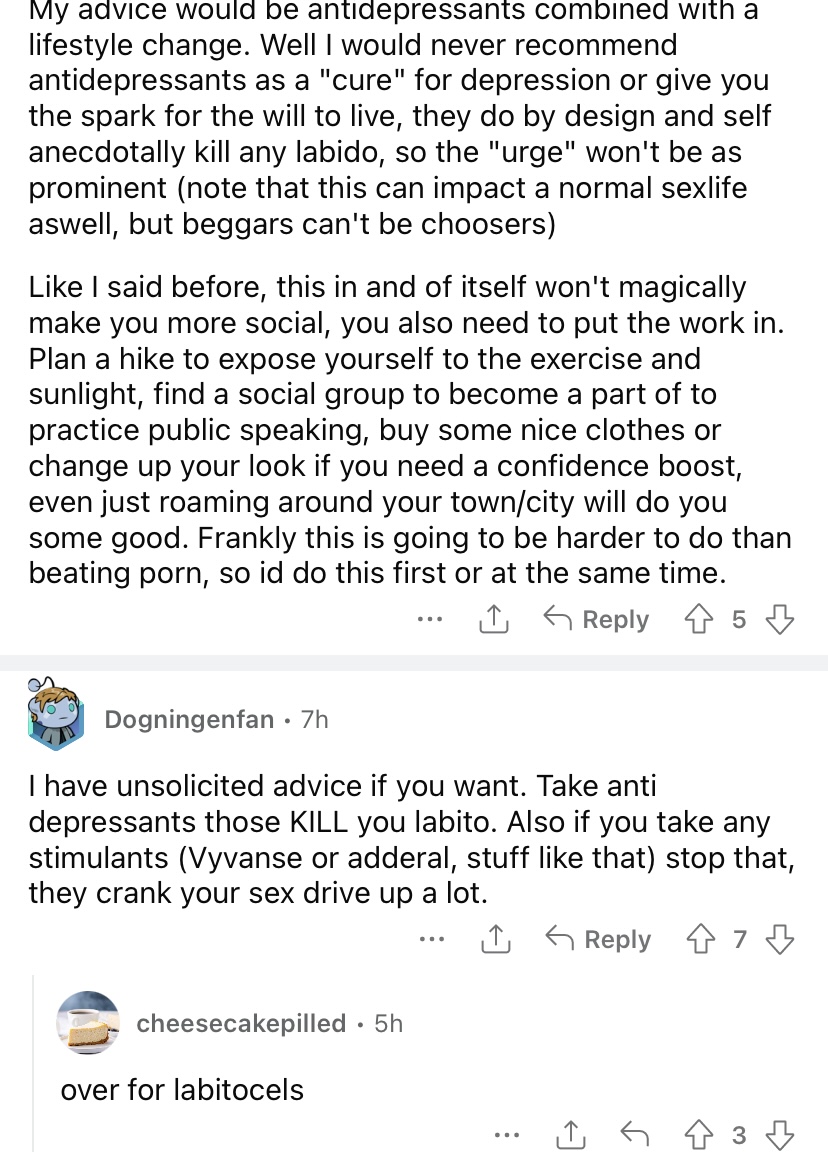828x1152 pixels.
Task: Open the Dogningenfan username link
Action: click(x=190, y=719)
